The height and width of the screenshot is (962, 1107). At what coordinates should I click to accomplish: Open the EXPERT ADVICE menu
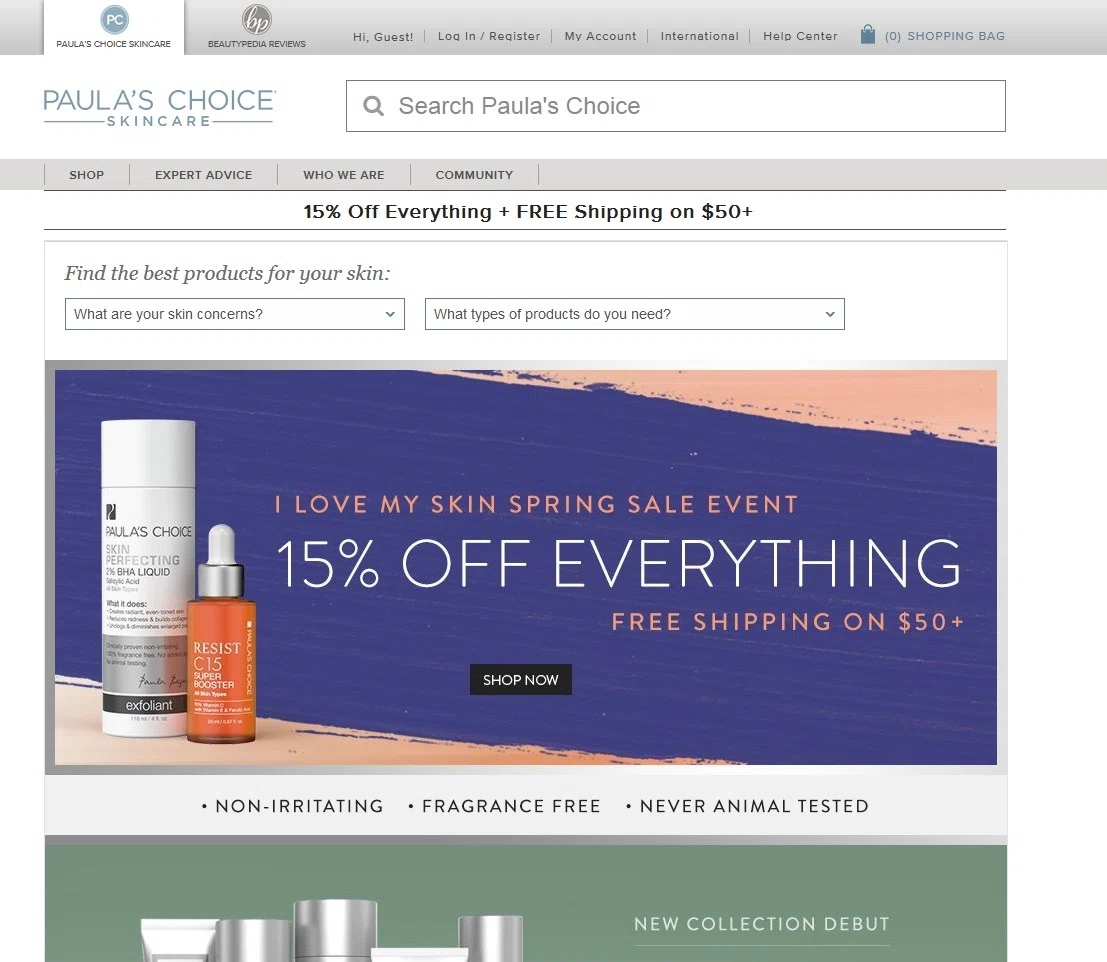203,175
